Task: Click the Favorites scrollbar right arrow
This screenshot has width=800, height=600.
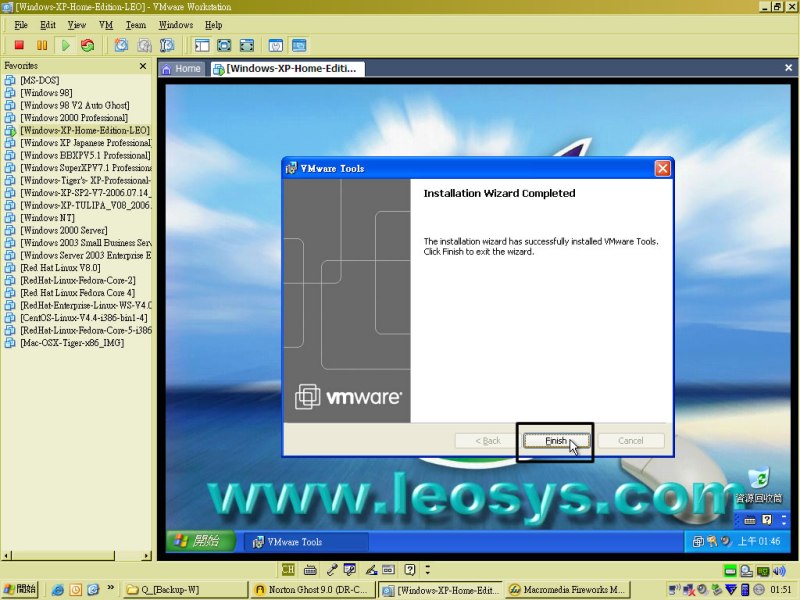Action: point(147,556)
